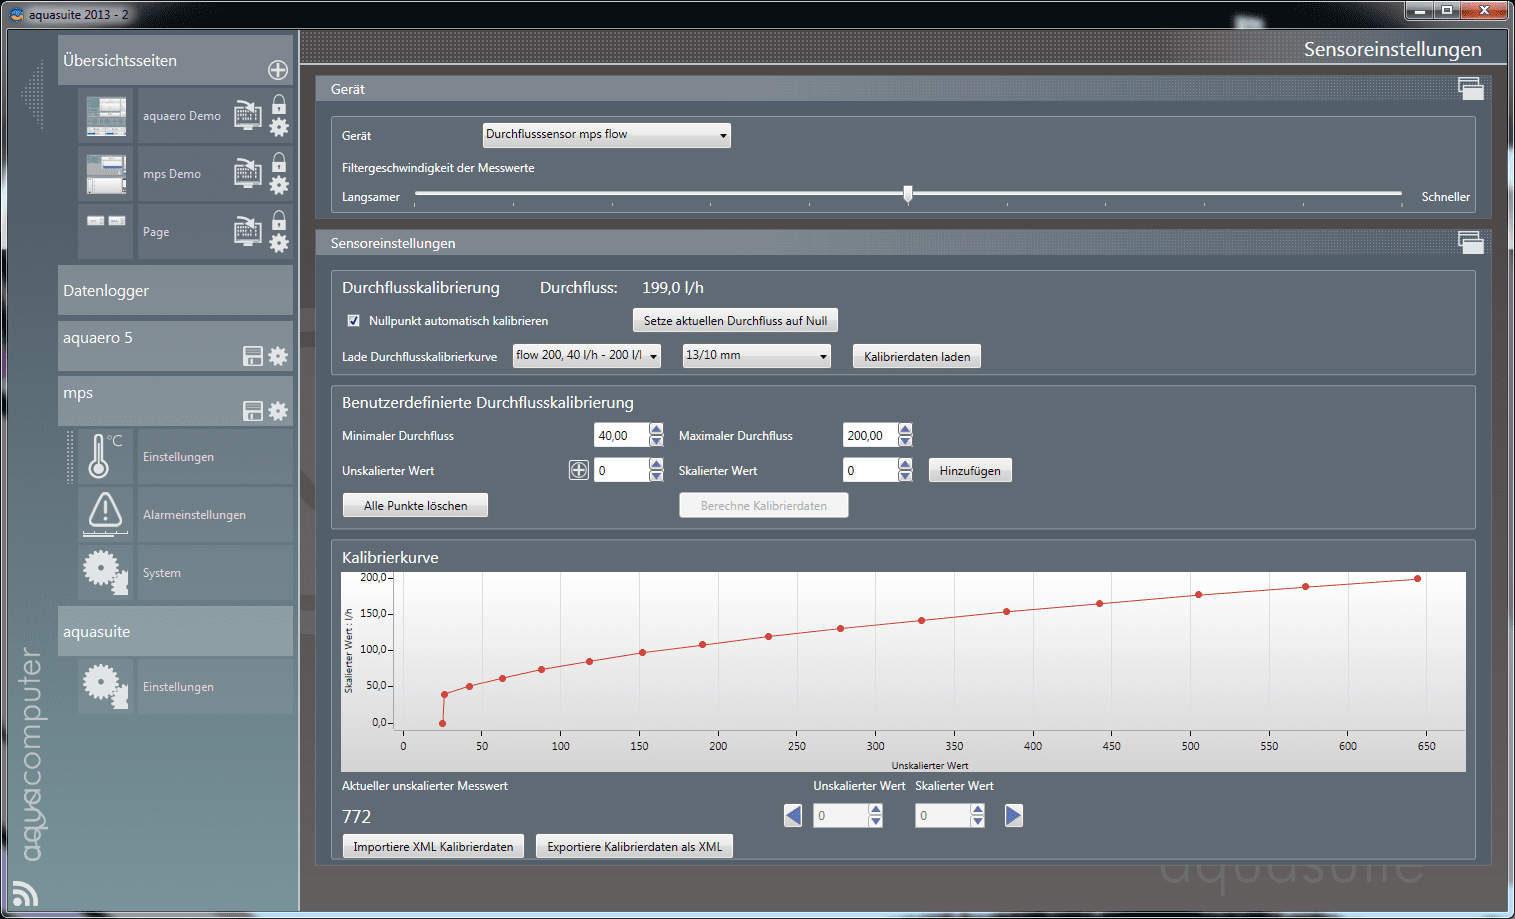Open mps Demo page thumbnail
Viewport: 1515px width, 919px height.
click(106, 174)
